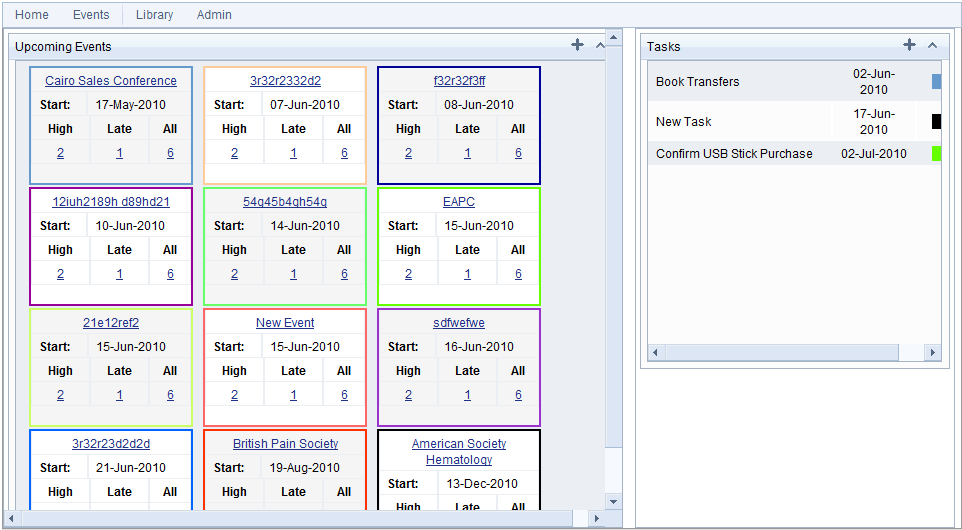Click High count 2 for 3r32r2332d2 event

pos(234,153)
